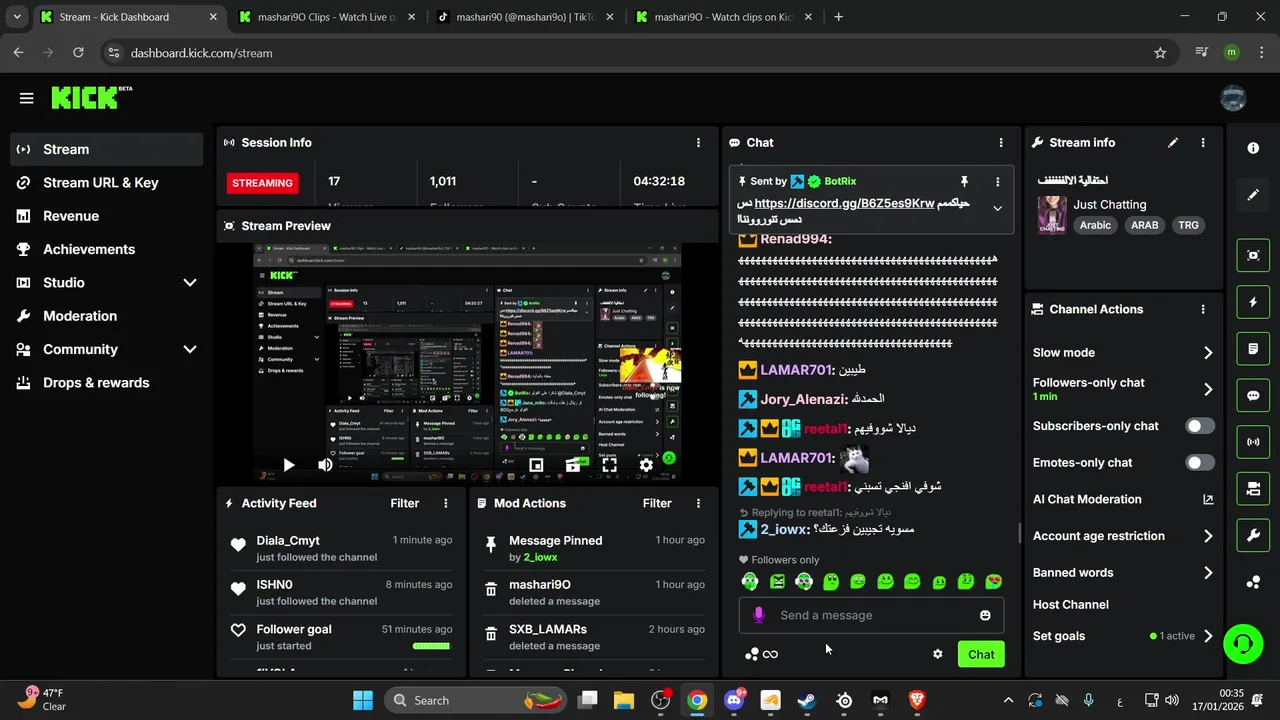The height and width of the screenshot is (720, 1280).
Task: Insert the first green emote with headphones
Action: click(x=750, y=582)
